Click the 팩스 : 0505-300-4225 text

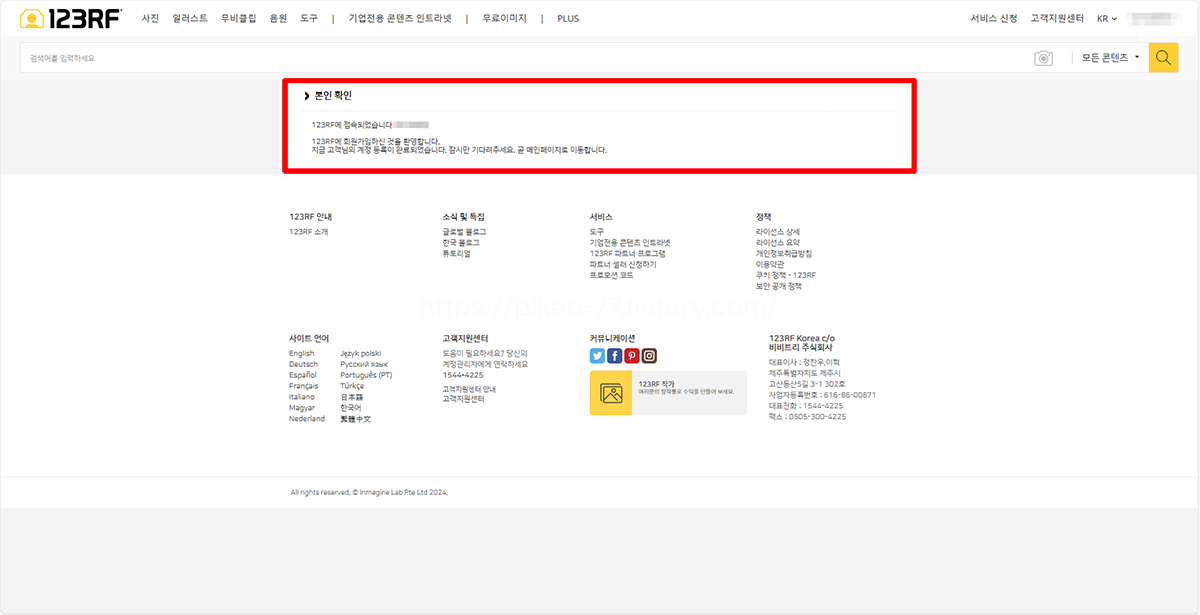[x=807, y=417]
